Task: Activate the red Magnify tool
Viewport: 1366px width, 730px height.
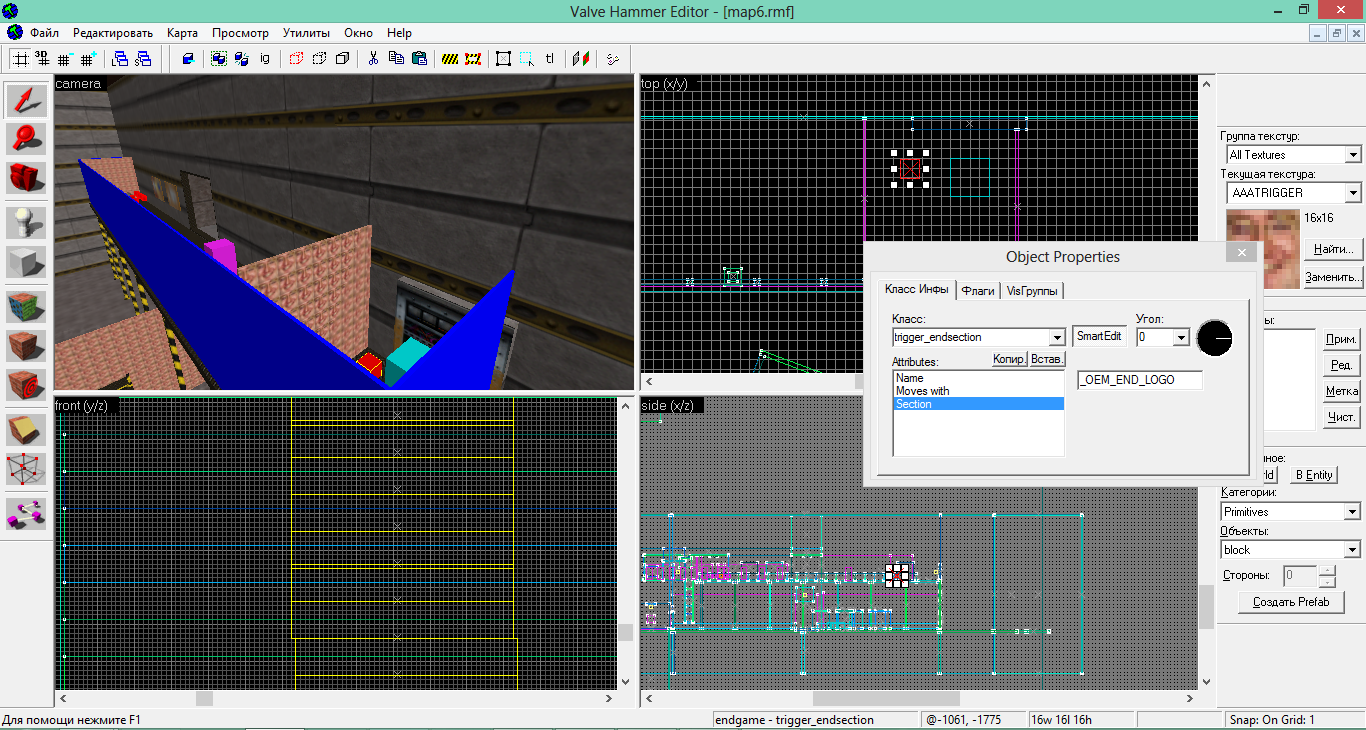Action: tap(27, 139)
